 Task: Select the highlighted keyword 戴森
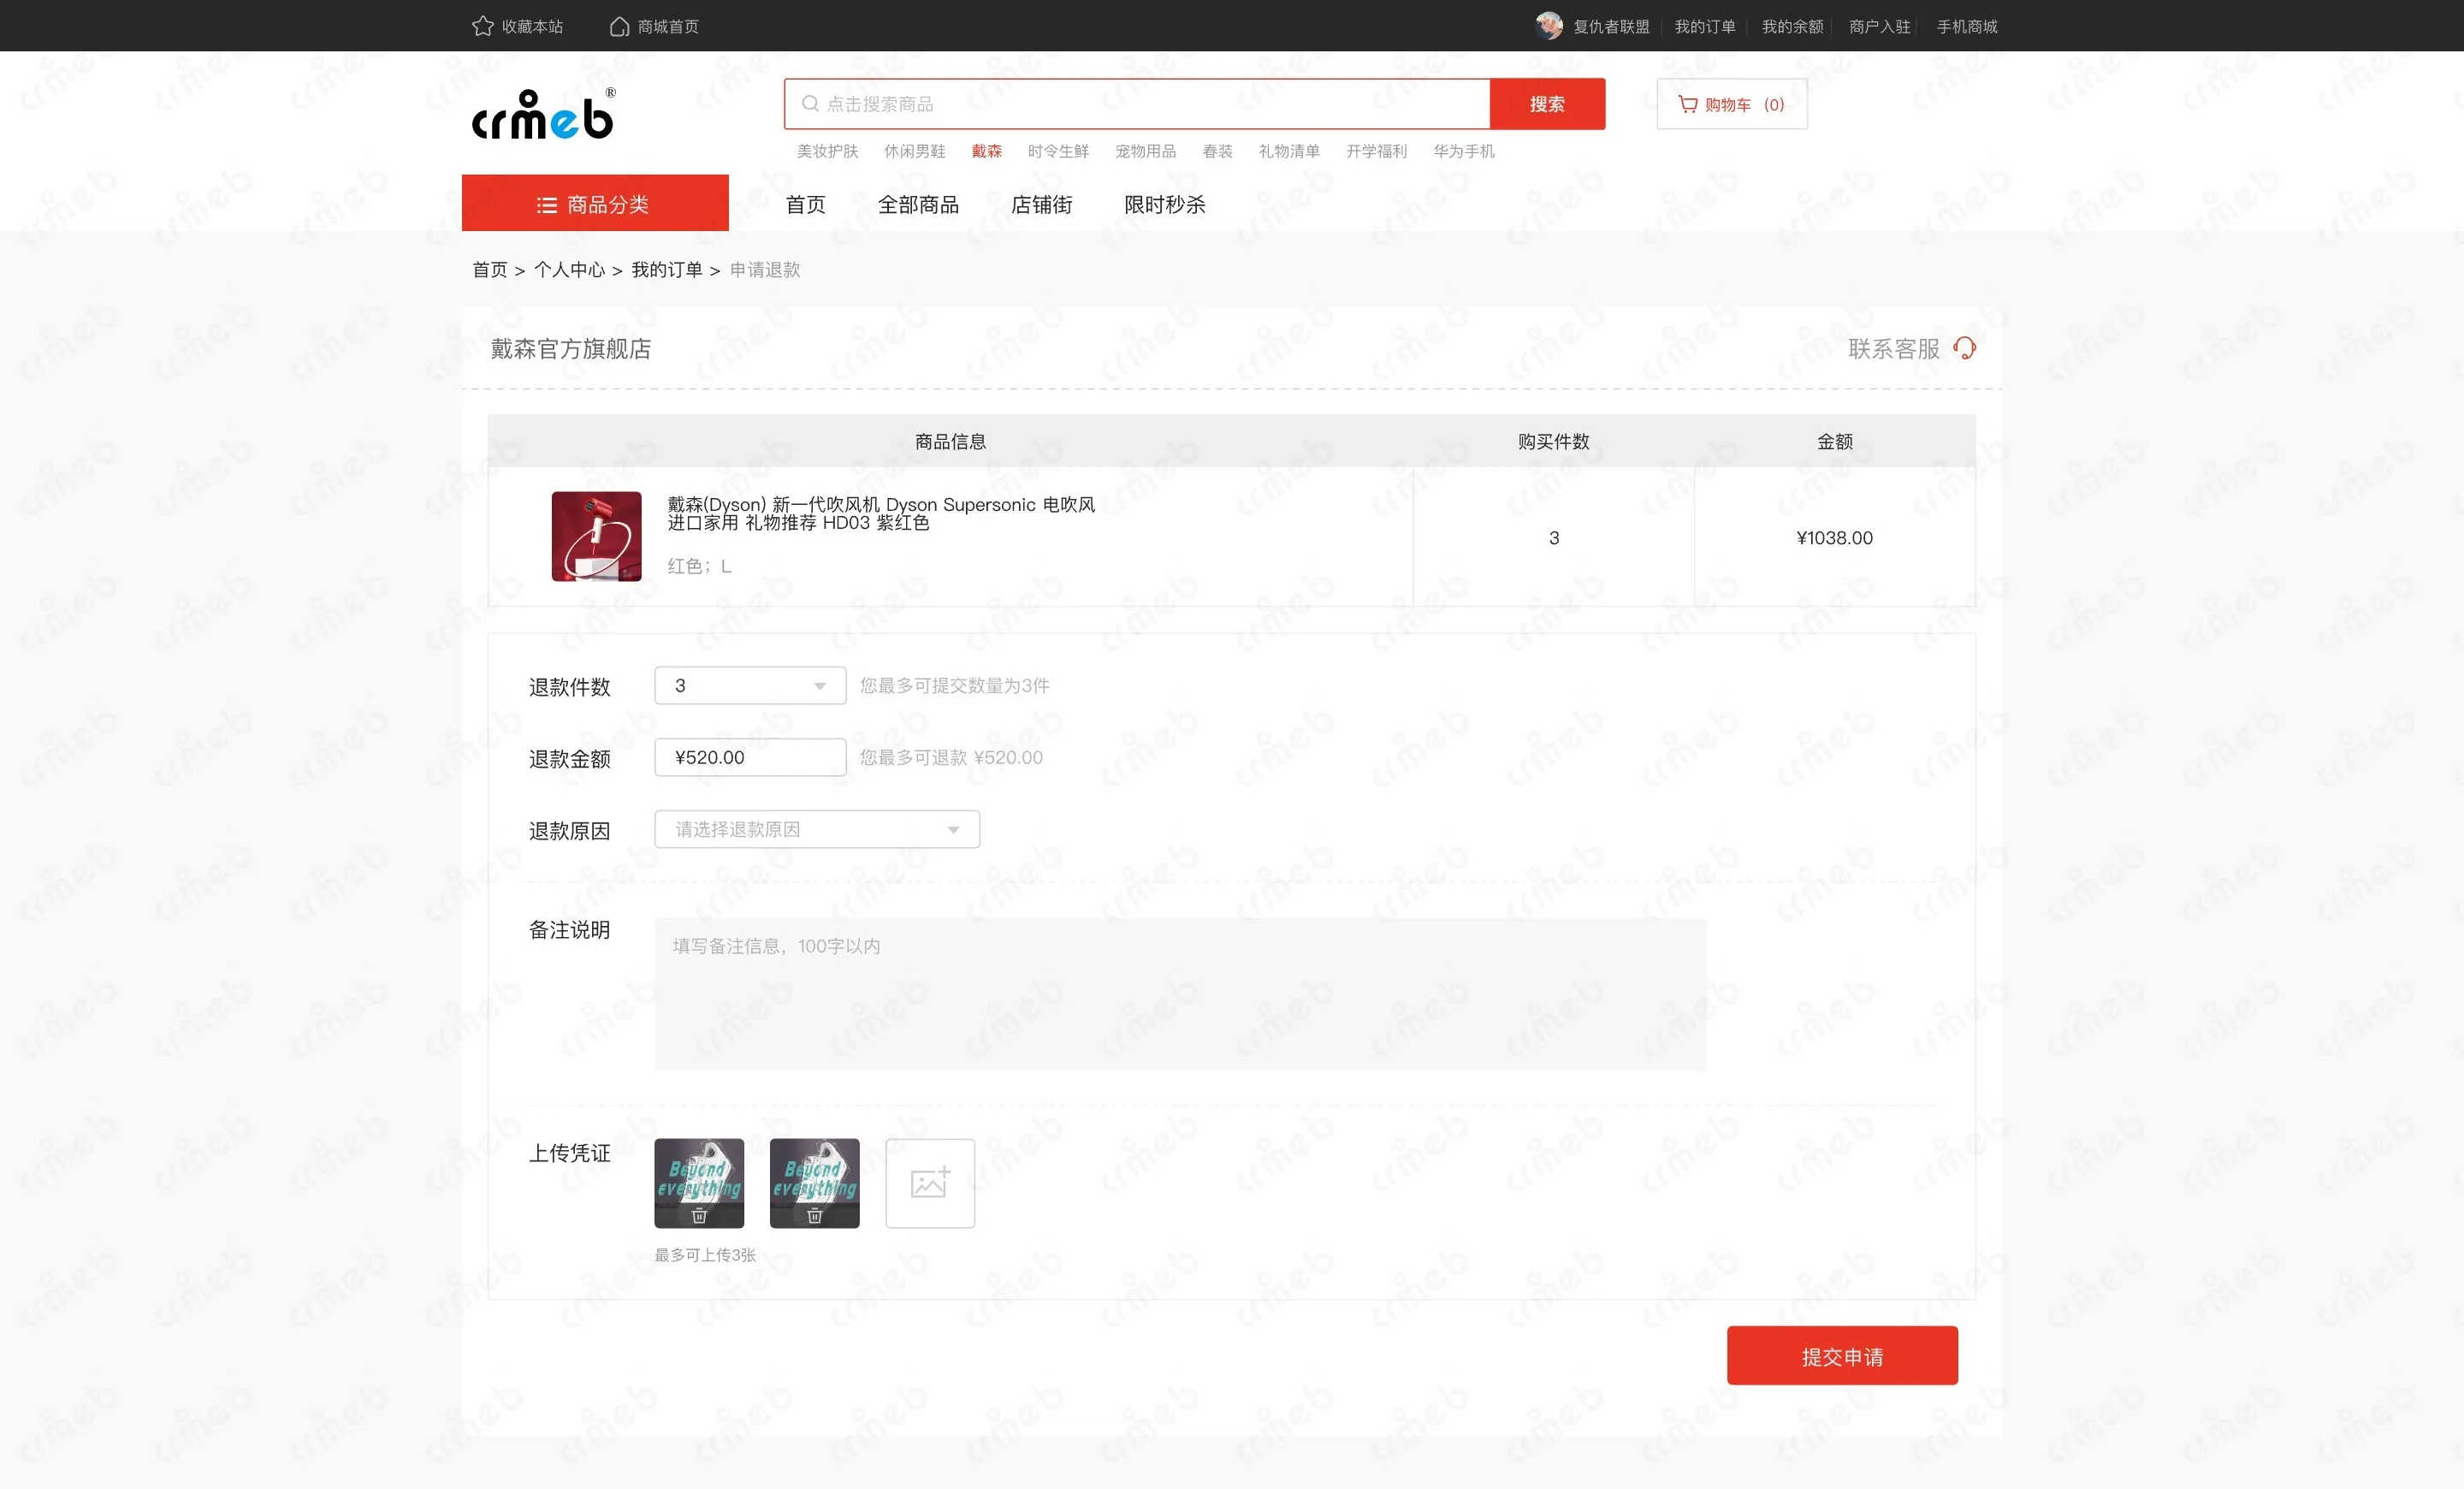tap(986, 151)
